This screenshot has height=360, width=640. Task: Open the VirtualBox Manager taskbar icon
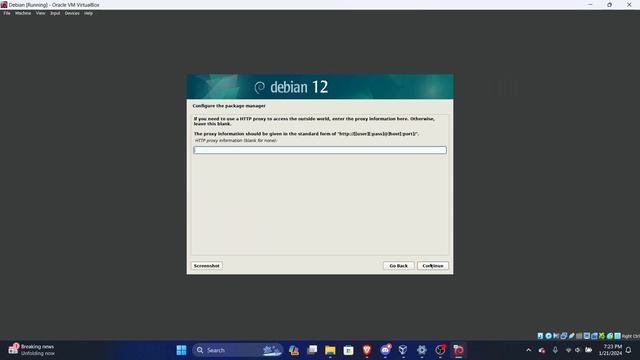[403, 350]
